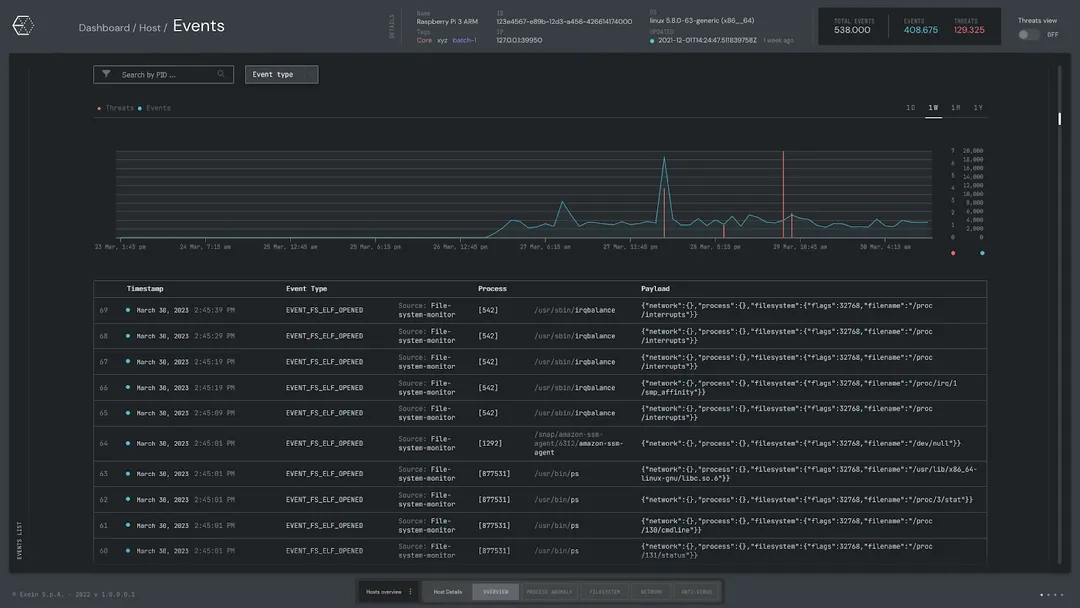This screenshot has width=1080, height=608.
Task: Click inside the Search by PID field
Action: [160, 73]
